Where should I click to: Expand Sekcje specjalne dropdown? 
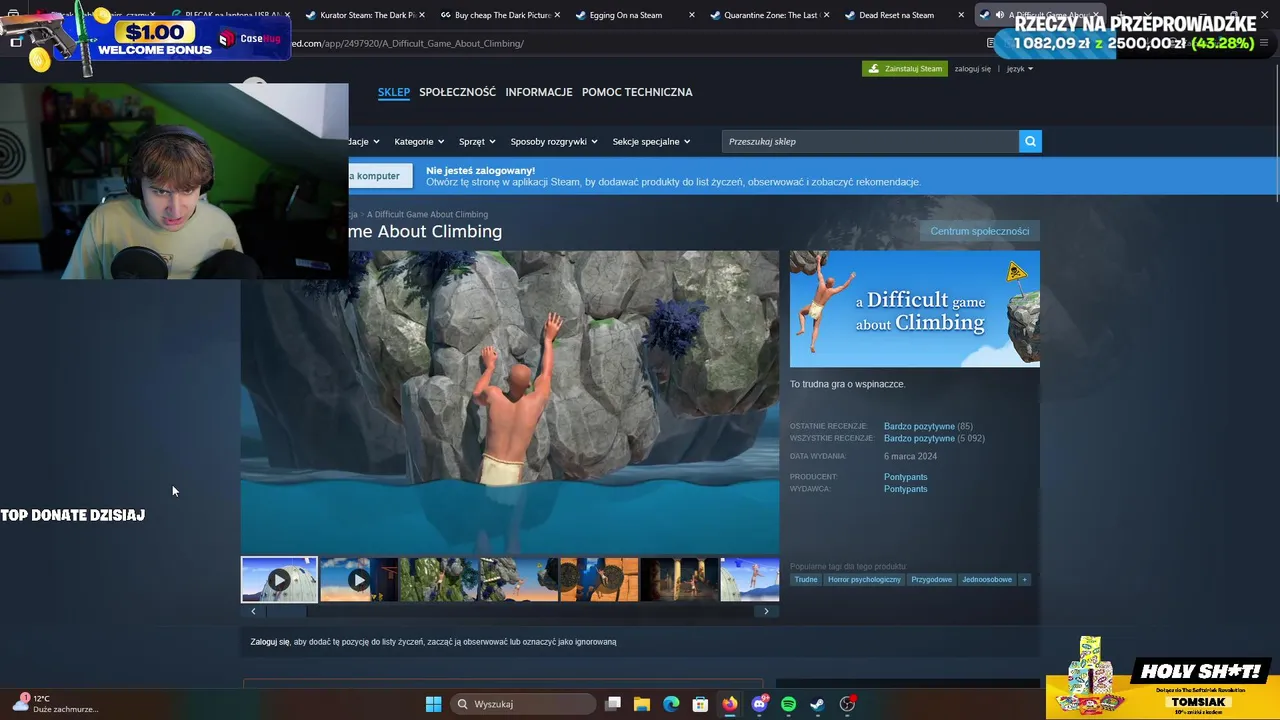click(651, 141)
